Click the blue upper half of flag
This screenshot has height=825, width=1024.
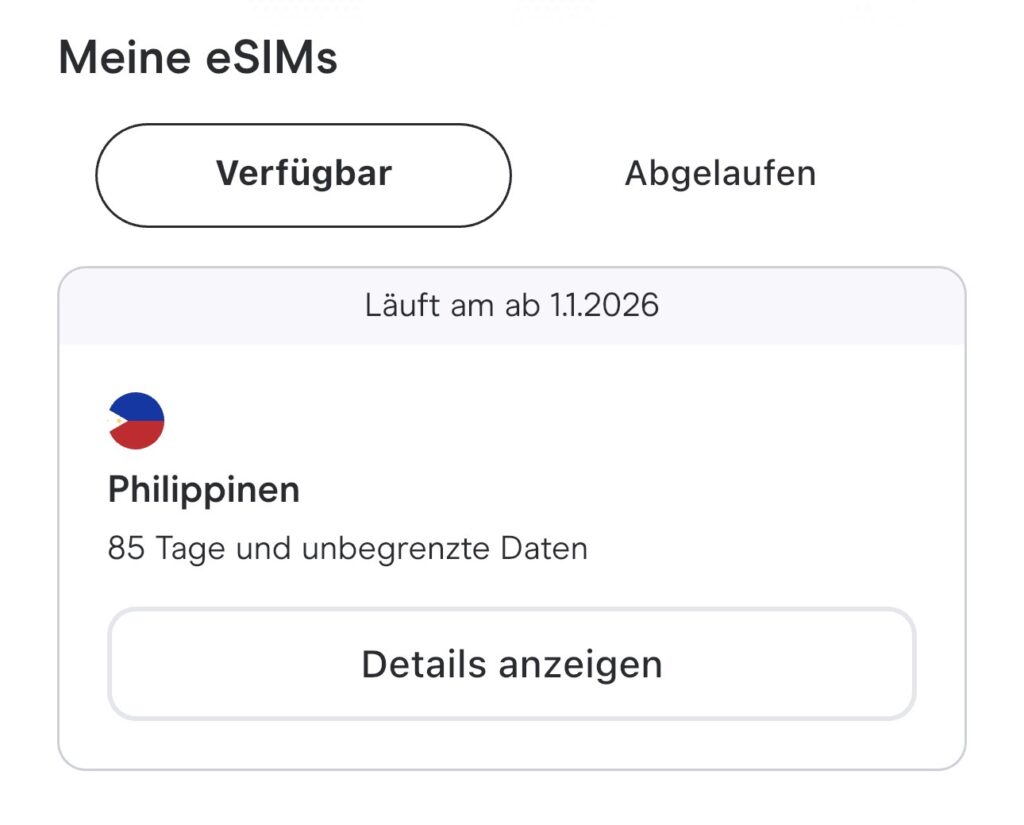tap(140, 407)
